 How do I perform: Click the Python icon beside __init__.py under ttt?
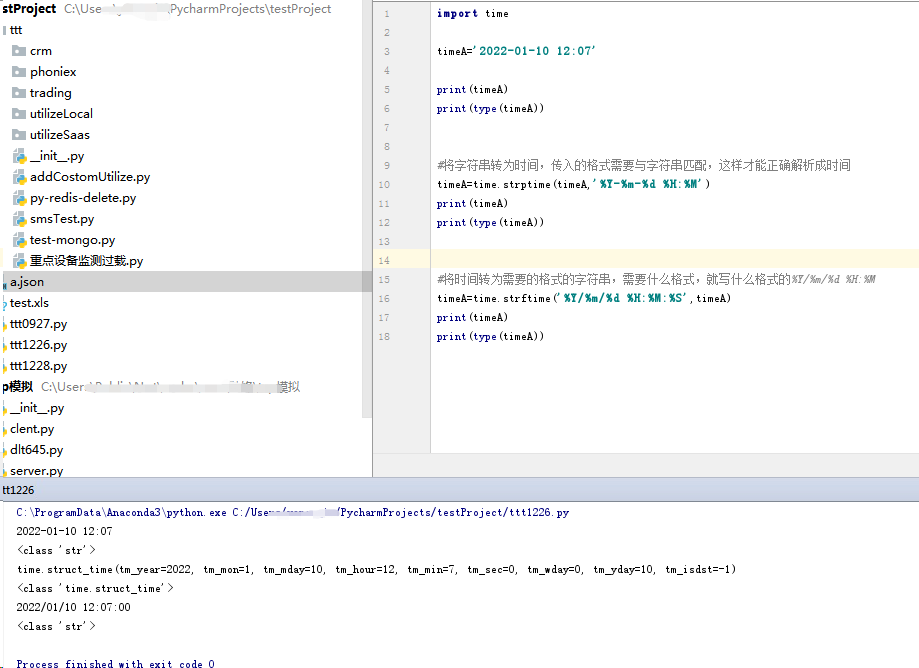(x=19, y=156)
